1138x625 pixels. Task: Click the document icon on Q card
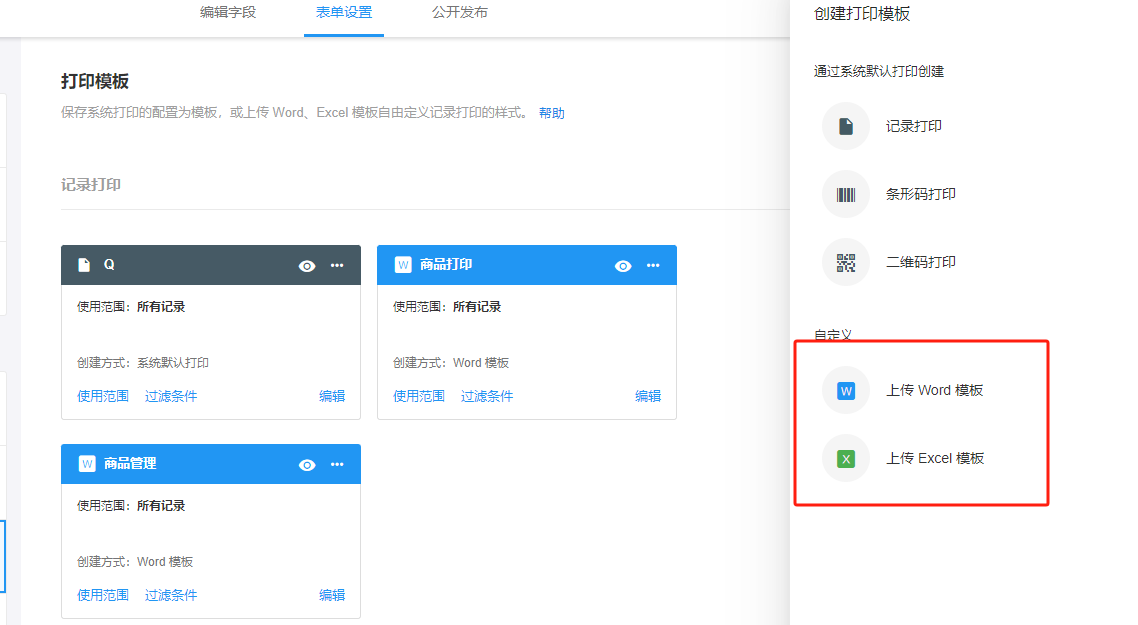(85, 265)
